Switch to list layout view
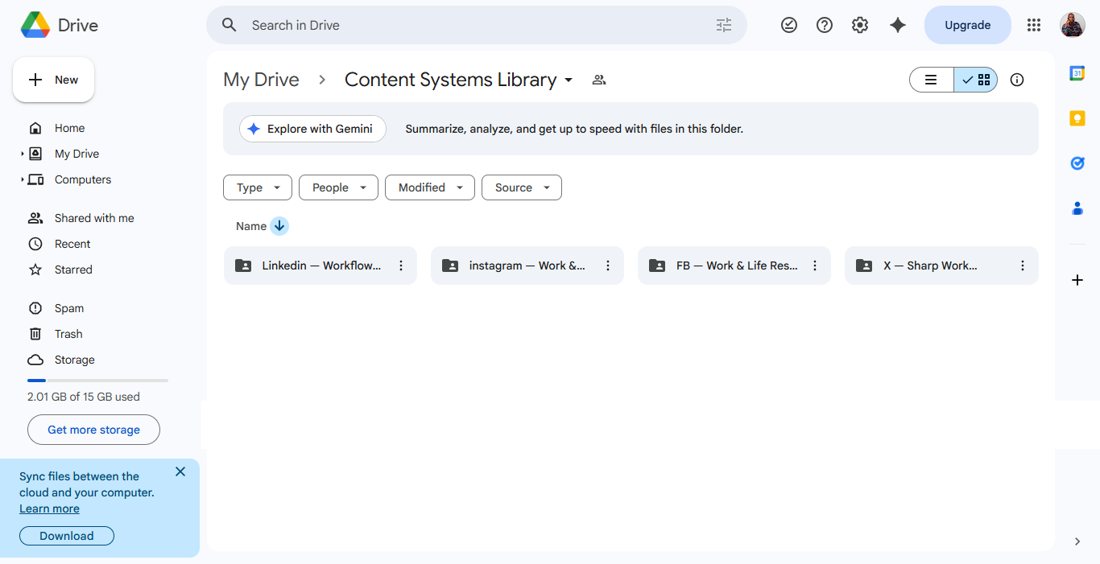The width and height of the screenshot is (1100, 564). [931, 80]
